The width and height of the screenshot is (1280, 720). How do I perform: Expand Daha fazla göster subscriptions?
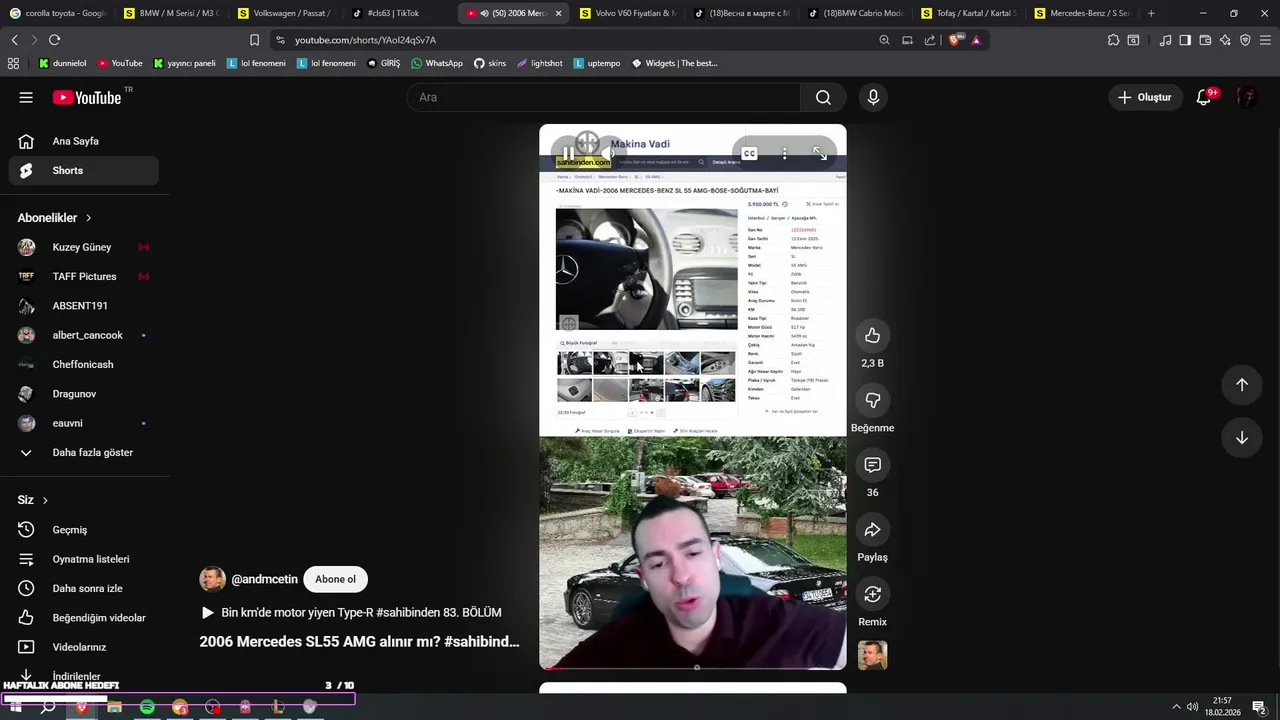[84, 452]
